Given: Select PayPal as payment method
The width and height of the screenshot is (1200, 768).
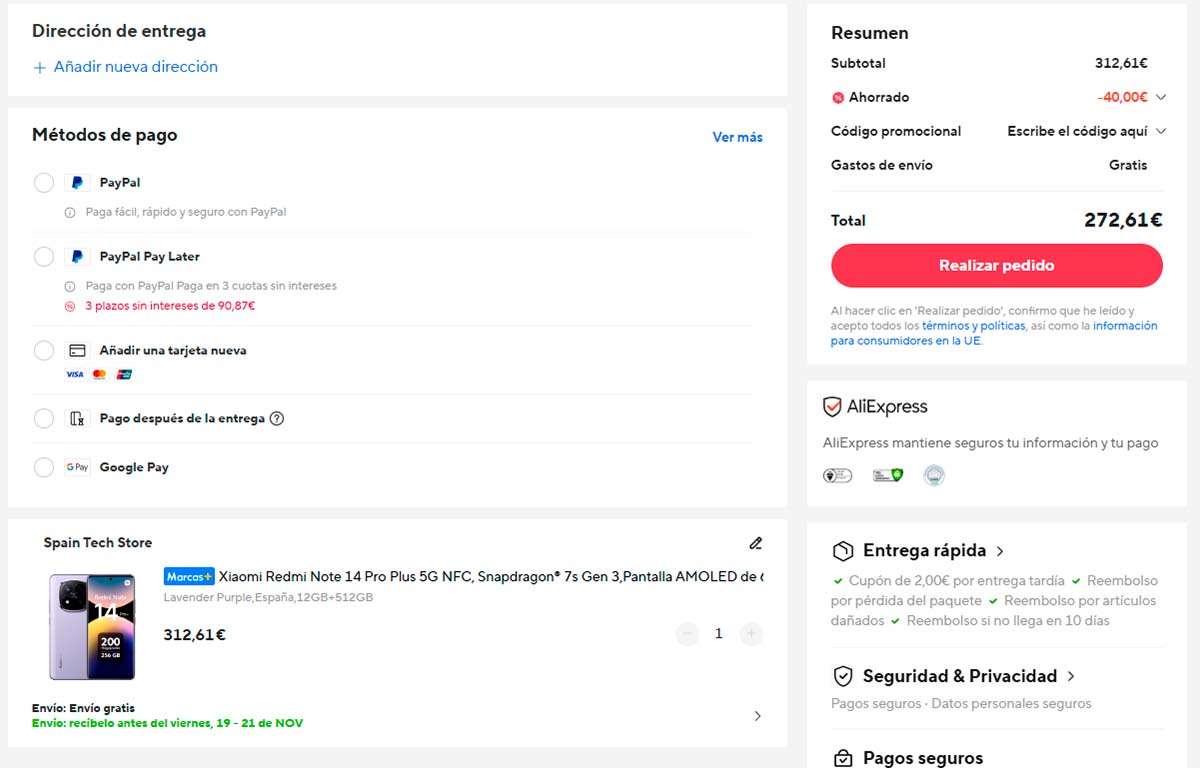Looking at the screenshot, I should coord(44,183).
